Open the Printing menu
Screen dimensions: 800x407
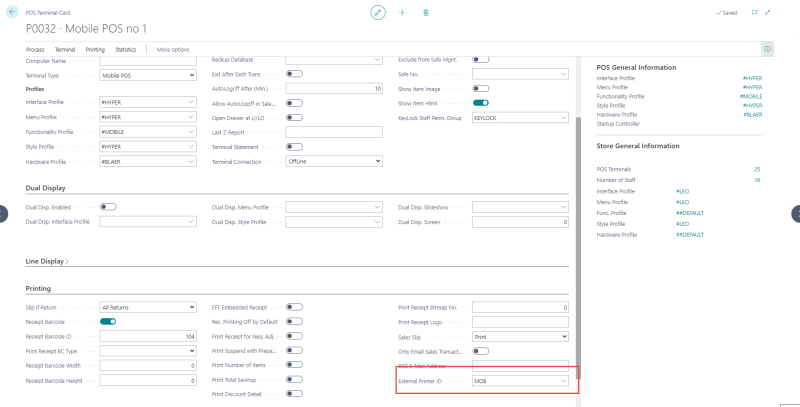(x=95, y=49)
